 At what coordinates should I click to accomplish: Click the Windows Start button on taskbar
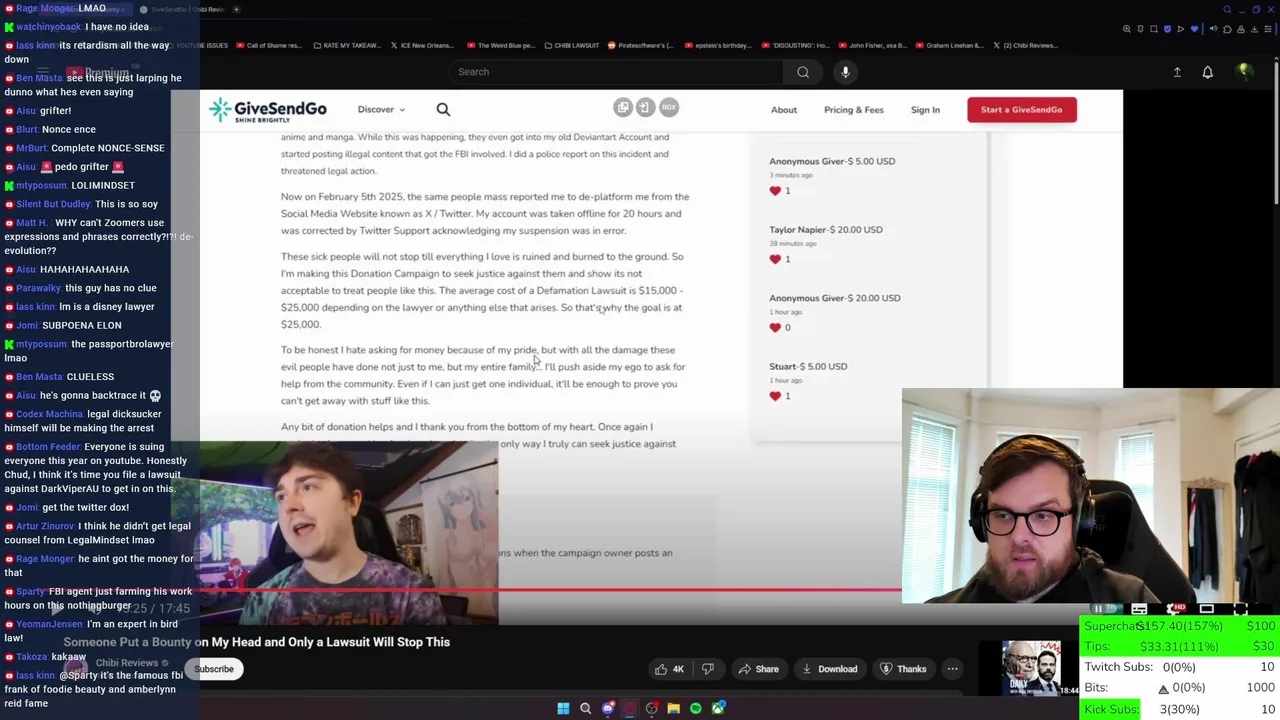click(563, 708)
